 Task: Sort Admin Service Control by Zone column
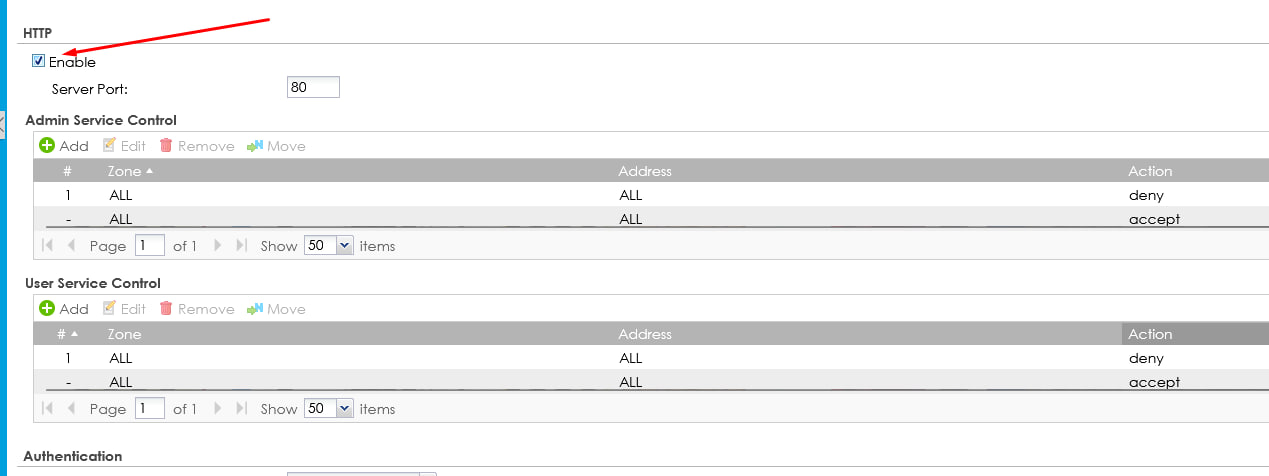pos(126,171)
